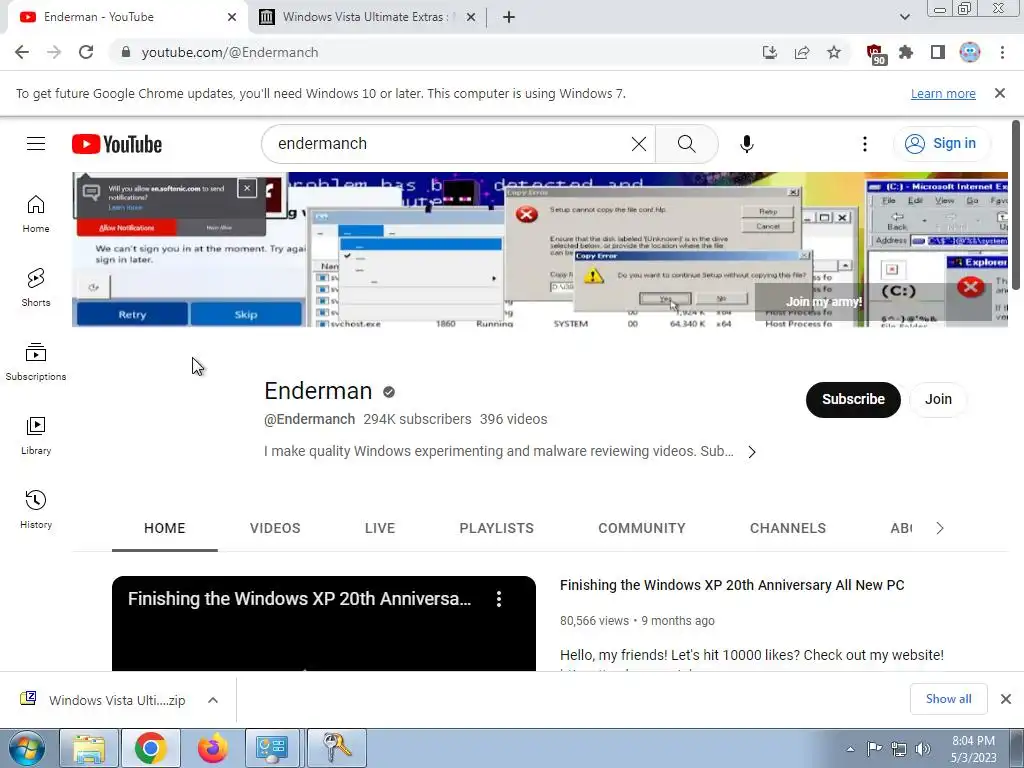Open the tab search dropdown arrow
Viewport: 1024px width, 768px height.
click(904, 17)
